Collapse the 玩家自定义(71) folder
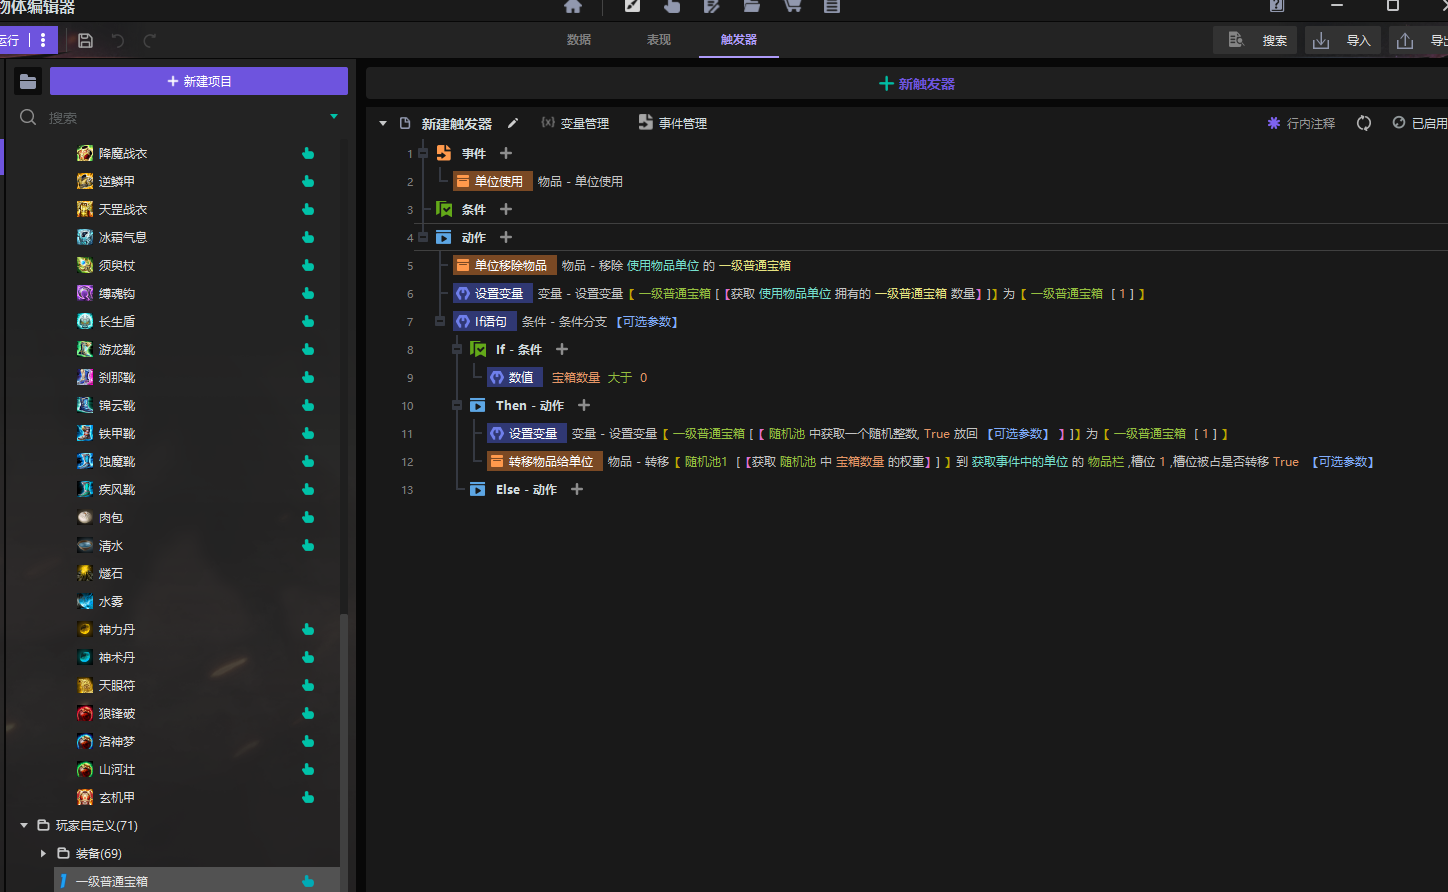The height and width of the screenshot is (892, 1448). (24, 825)
